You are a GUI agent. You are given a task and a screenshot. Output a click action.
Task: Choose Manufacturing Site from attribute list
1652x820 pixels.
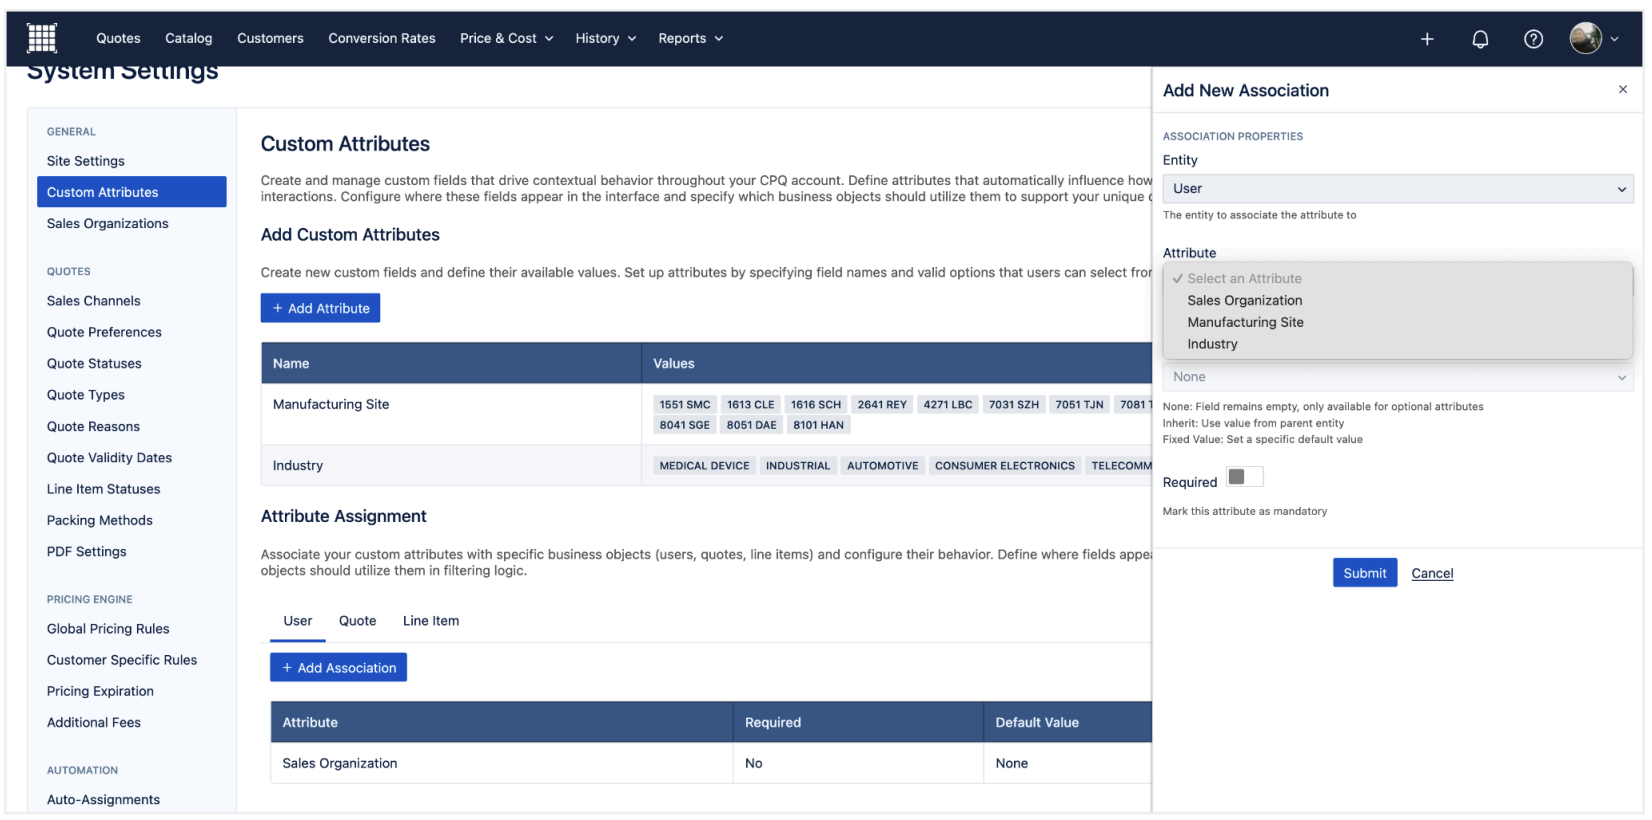click(x=1245, y=322)
